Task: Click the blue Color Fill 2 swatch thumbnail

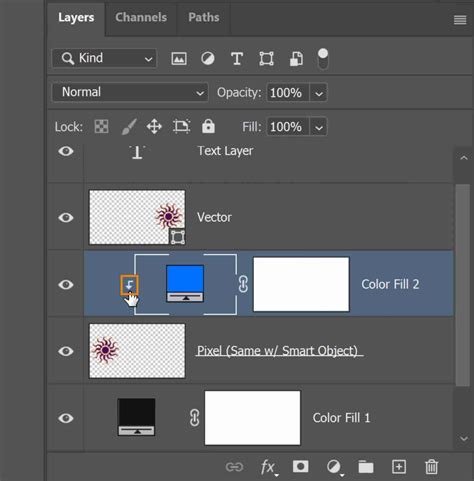Action: coord(185,284)
